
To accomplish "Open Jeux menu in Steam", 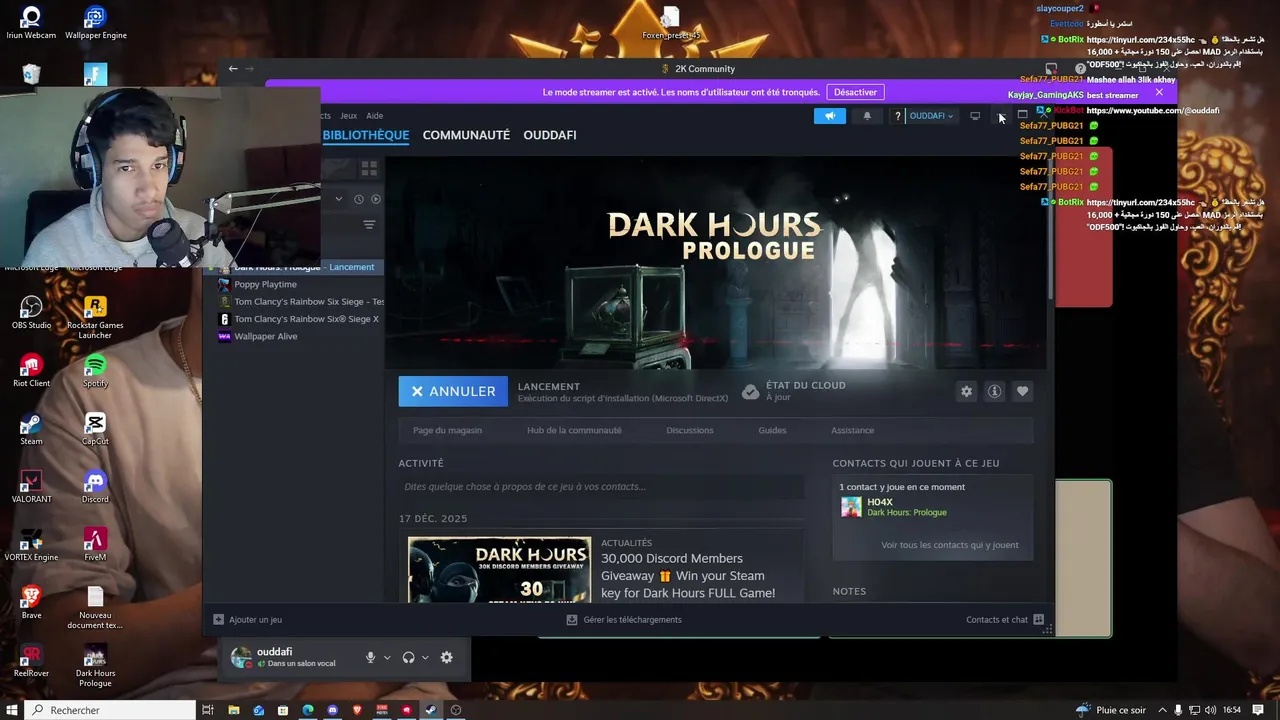I will click(348, 116).
